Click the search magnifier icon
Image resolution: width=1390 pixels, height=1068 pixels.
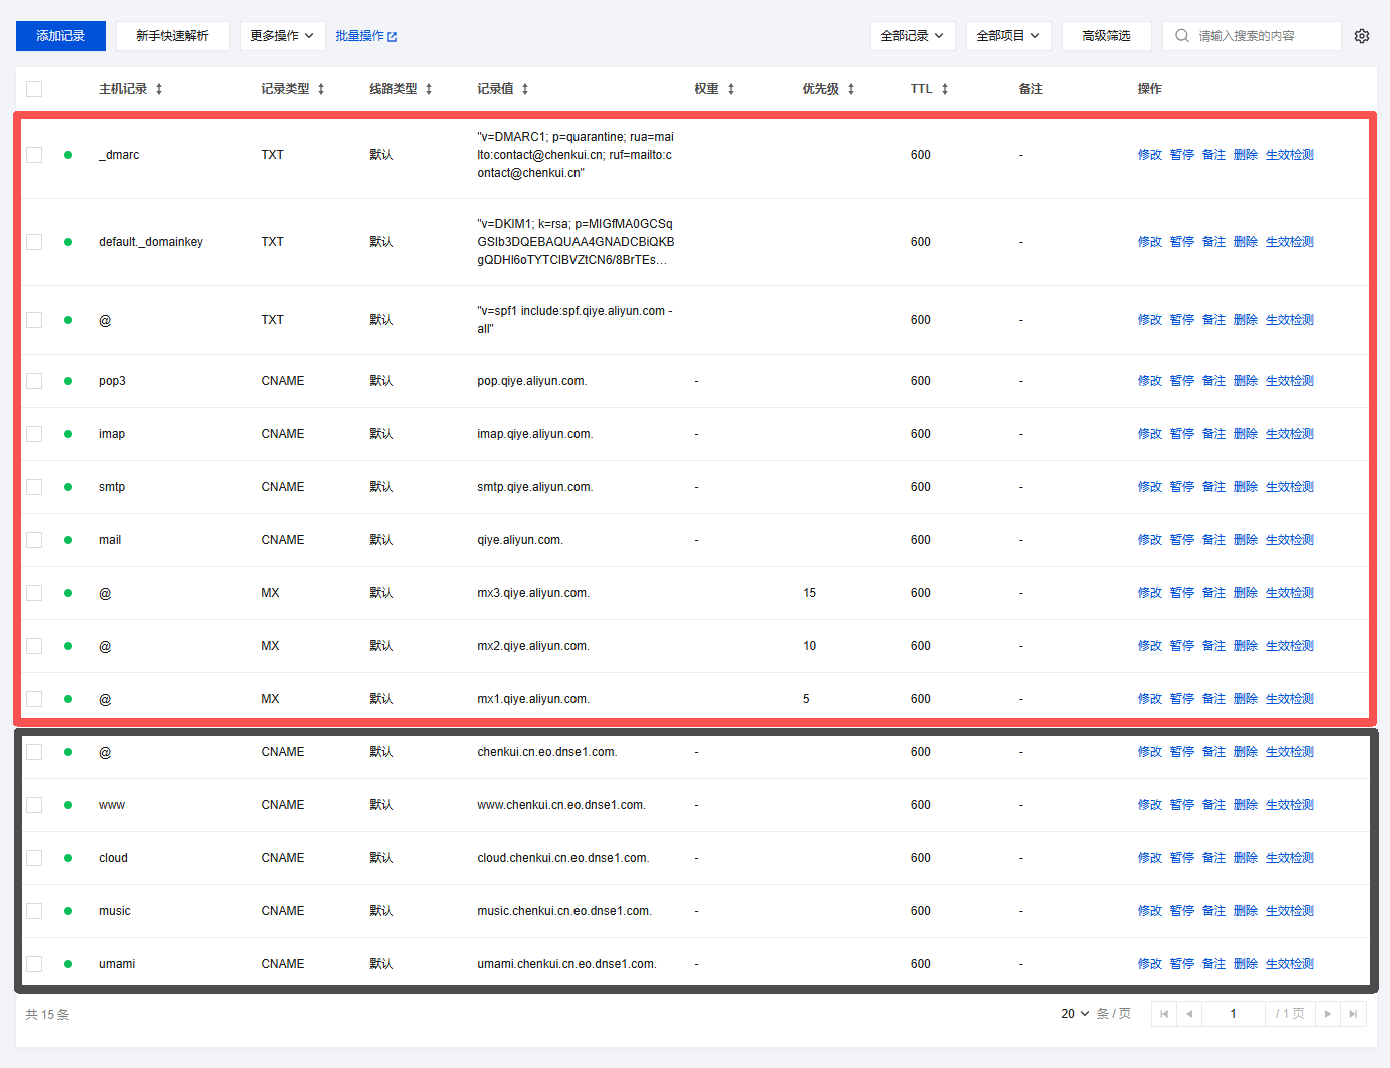tap(1182, 36)
